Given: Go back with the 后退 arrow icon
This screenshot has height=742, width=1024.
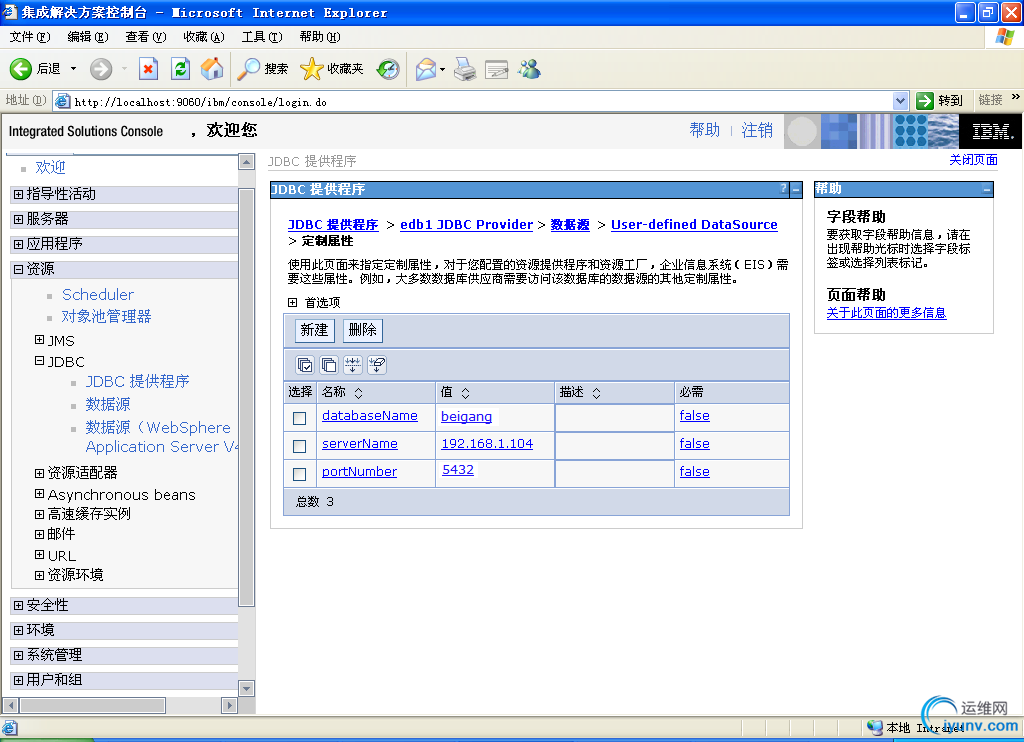Looking at the screenshot, I should pos(20,69).
